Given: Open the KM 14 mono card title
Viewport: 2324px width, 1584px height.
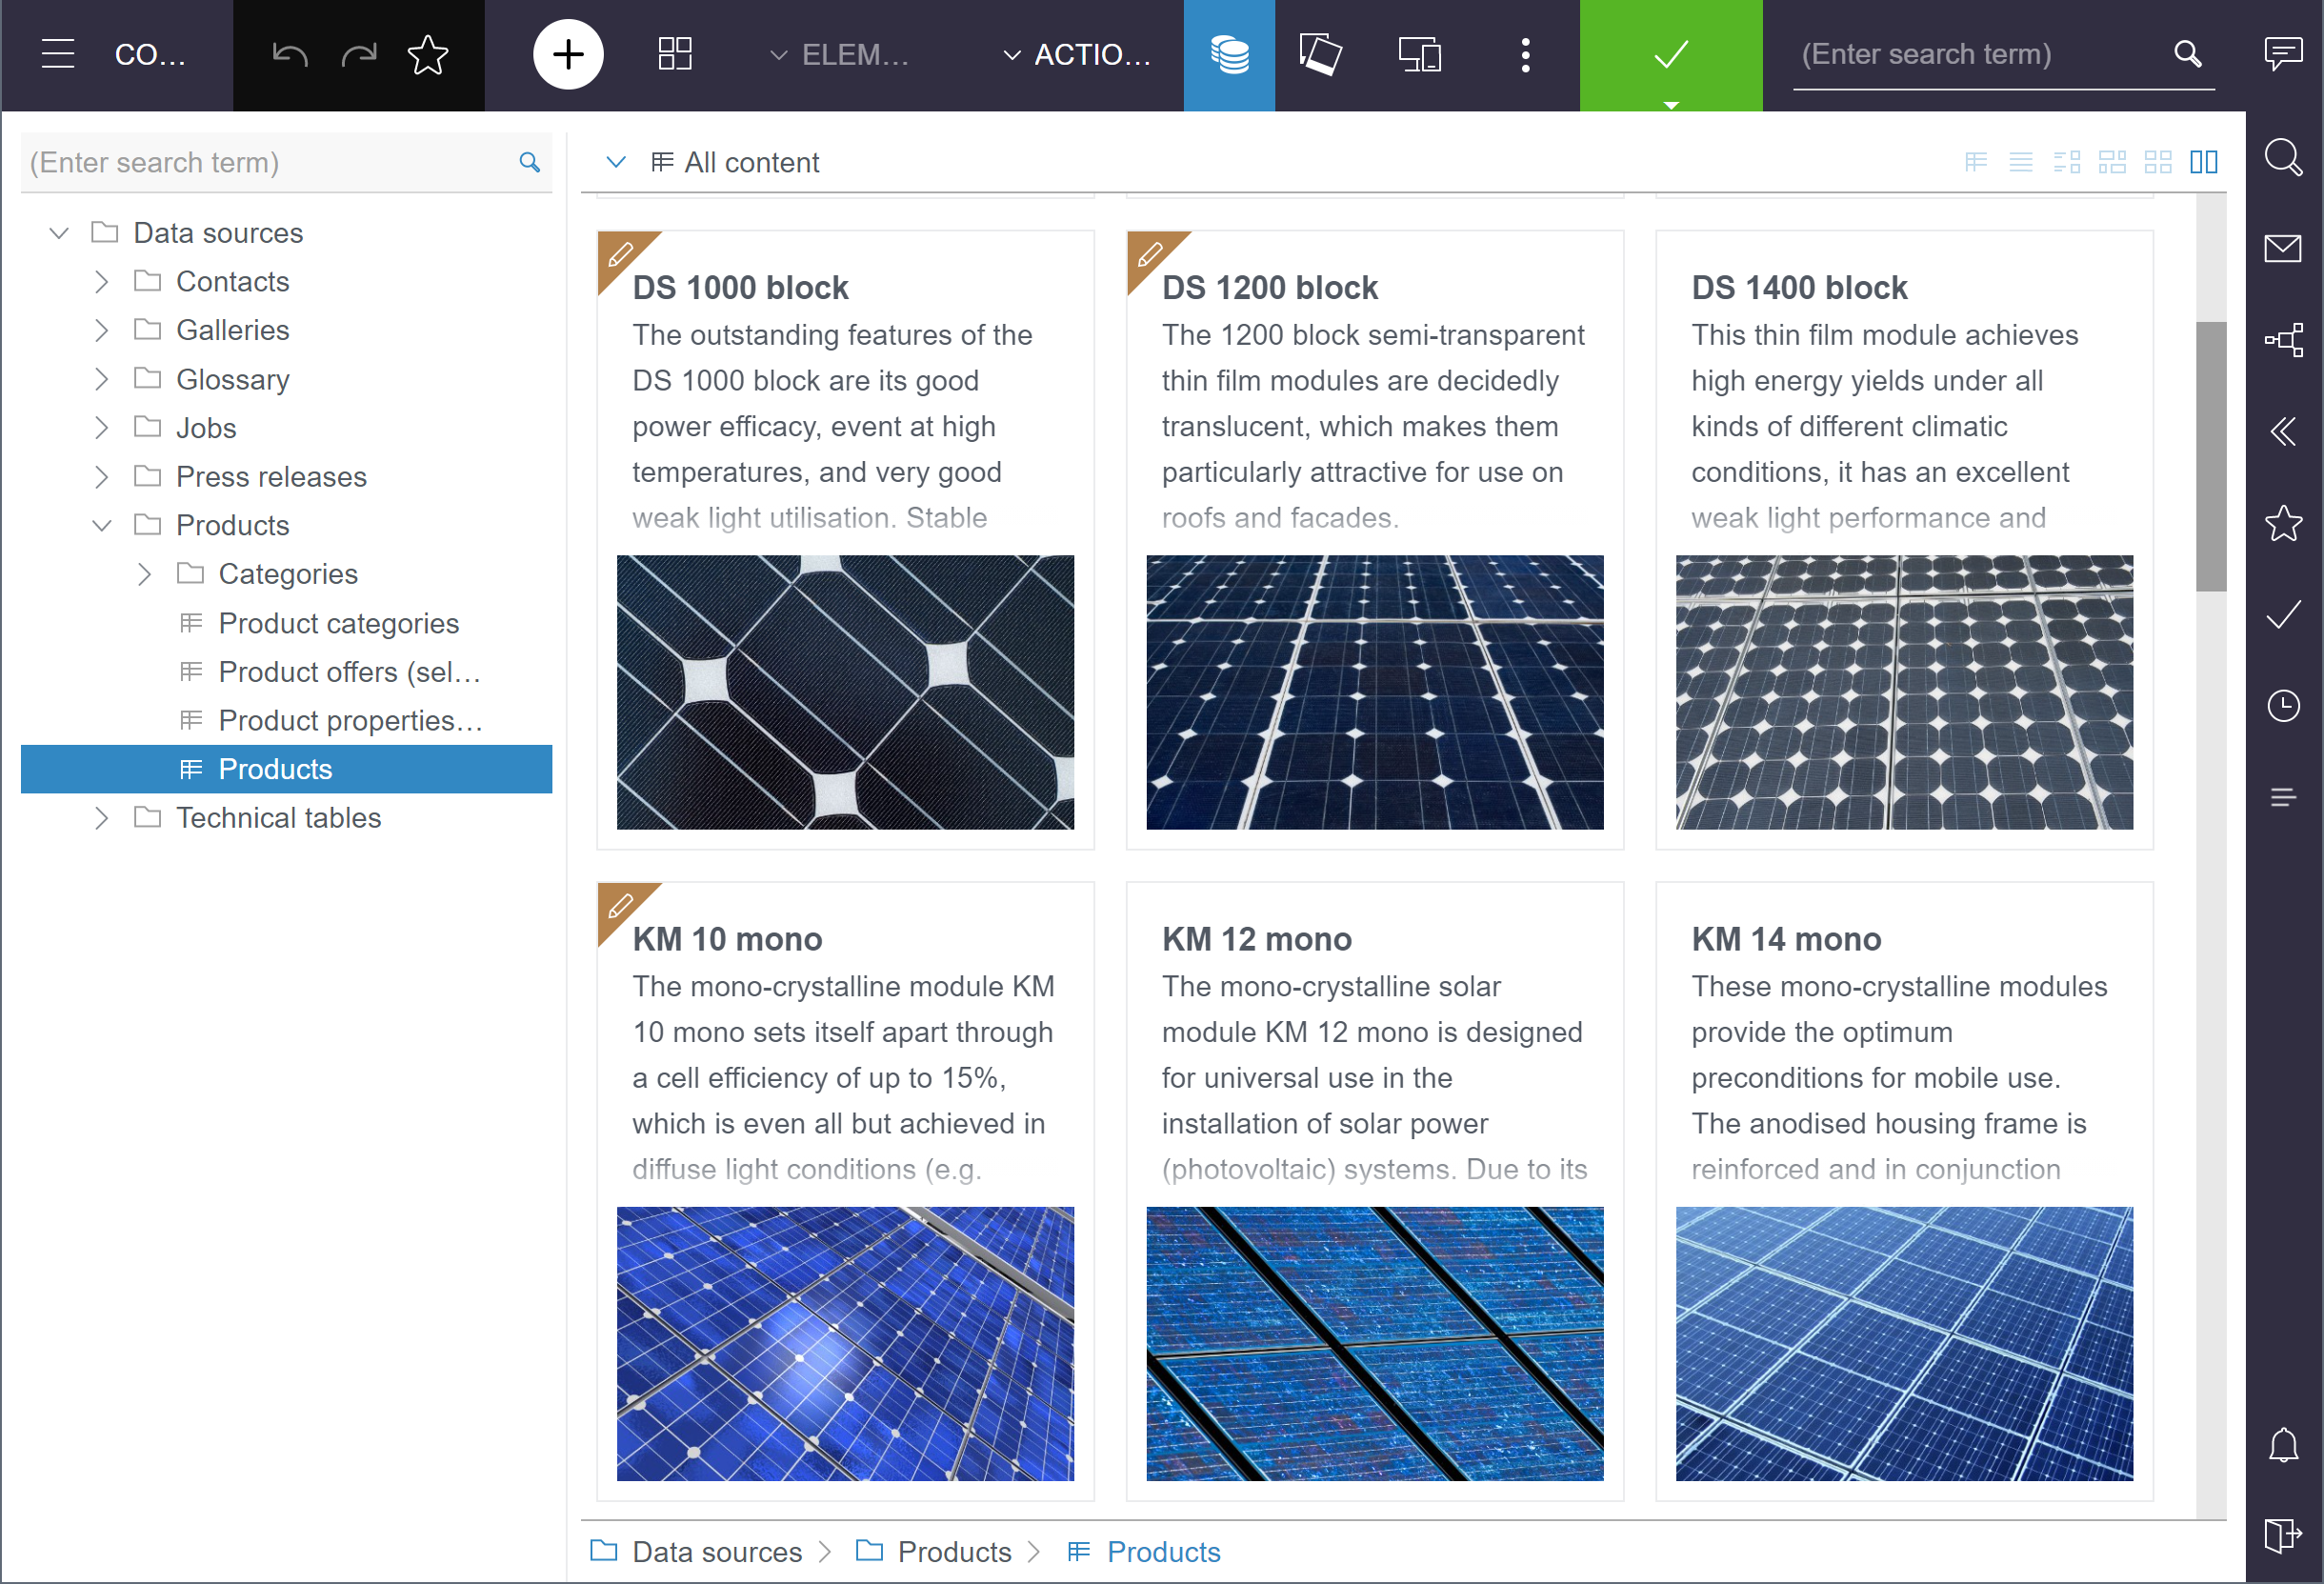Looking at the screenshot, I should tap(1786, 940).
